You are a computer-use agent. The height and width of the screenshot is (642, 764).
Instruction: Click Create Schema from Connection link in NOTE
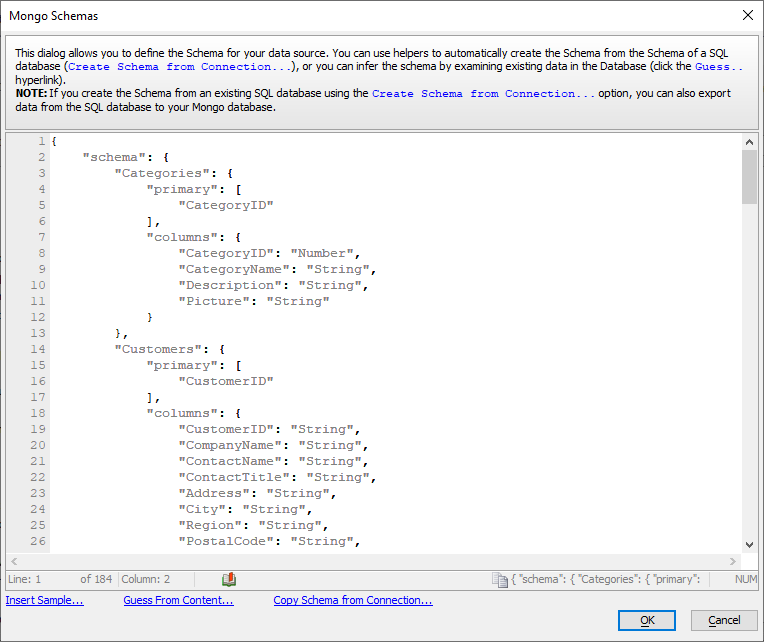tap(483, 94)
